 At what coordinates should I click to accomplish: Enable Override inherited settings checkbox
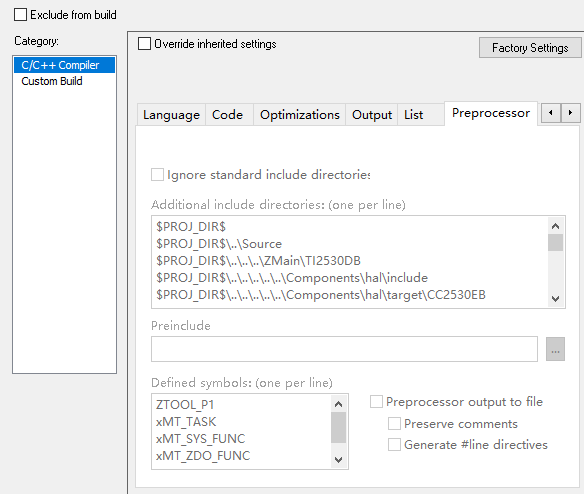pyautogui.click(x=145, y=44)
